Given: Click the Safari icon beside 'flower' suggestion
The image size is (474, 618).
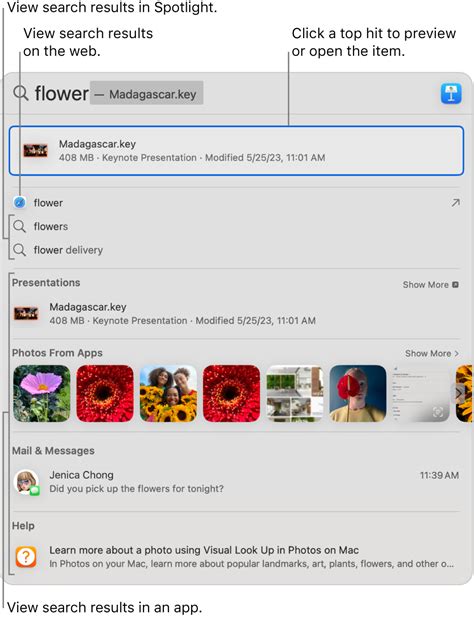Looking at the screenshot, I should tap(19, 203).
